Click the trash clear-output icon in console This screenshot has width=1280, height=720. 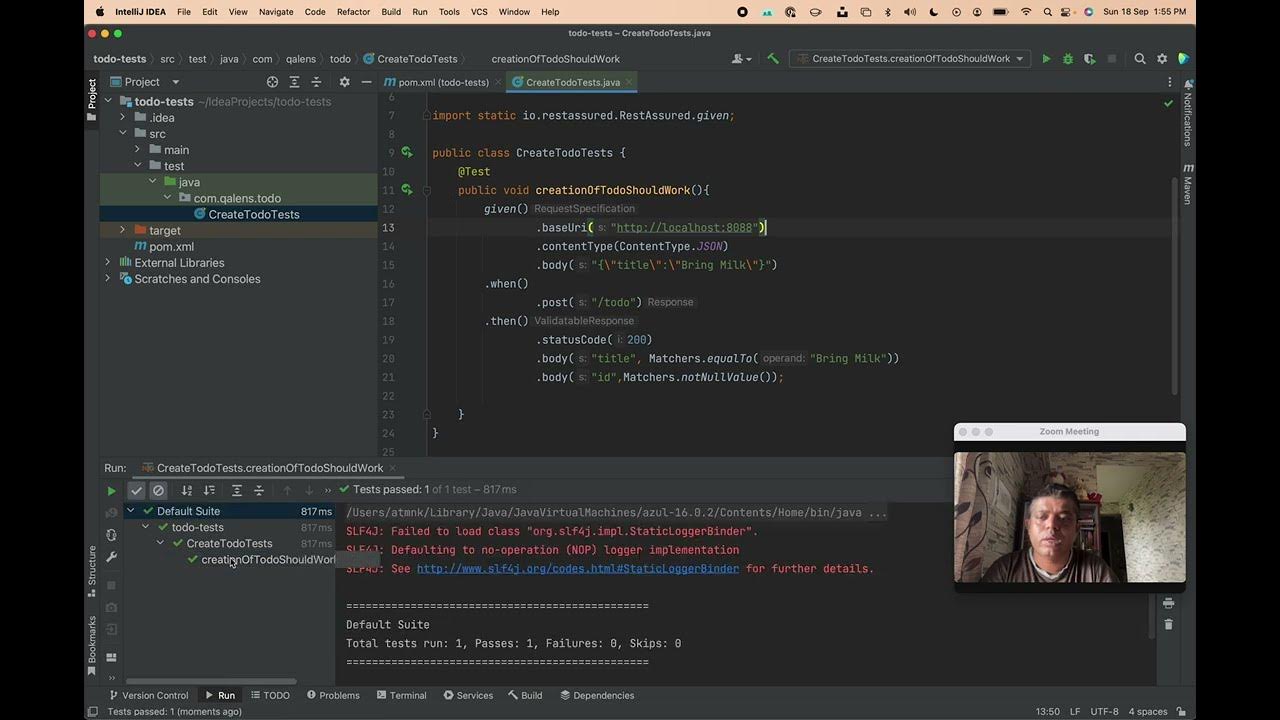pyautogui.click(x=1168, y=624)
